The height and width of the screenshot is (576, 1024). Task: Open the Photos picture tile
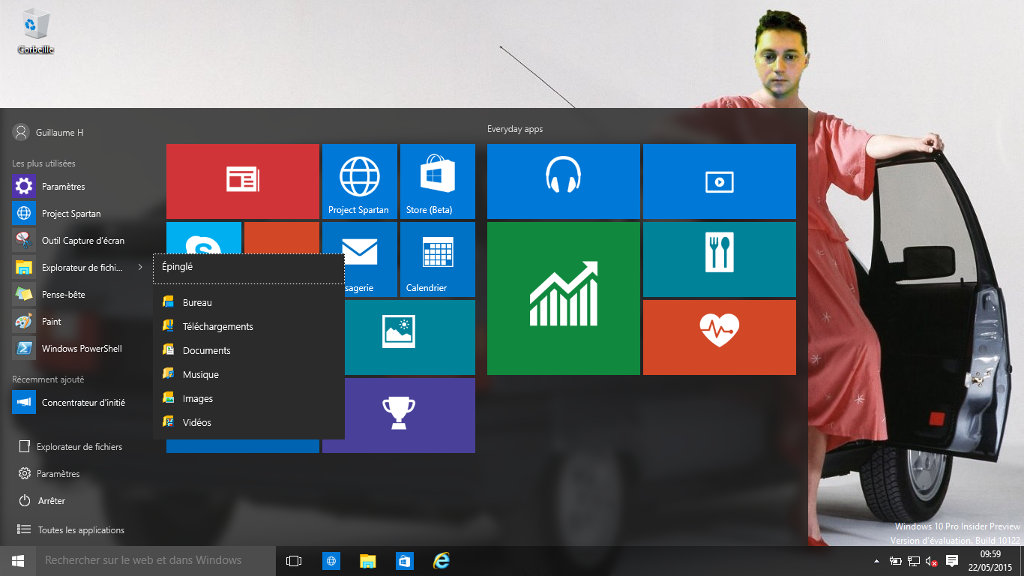point(409,337)
